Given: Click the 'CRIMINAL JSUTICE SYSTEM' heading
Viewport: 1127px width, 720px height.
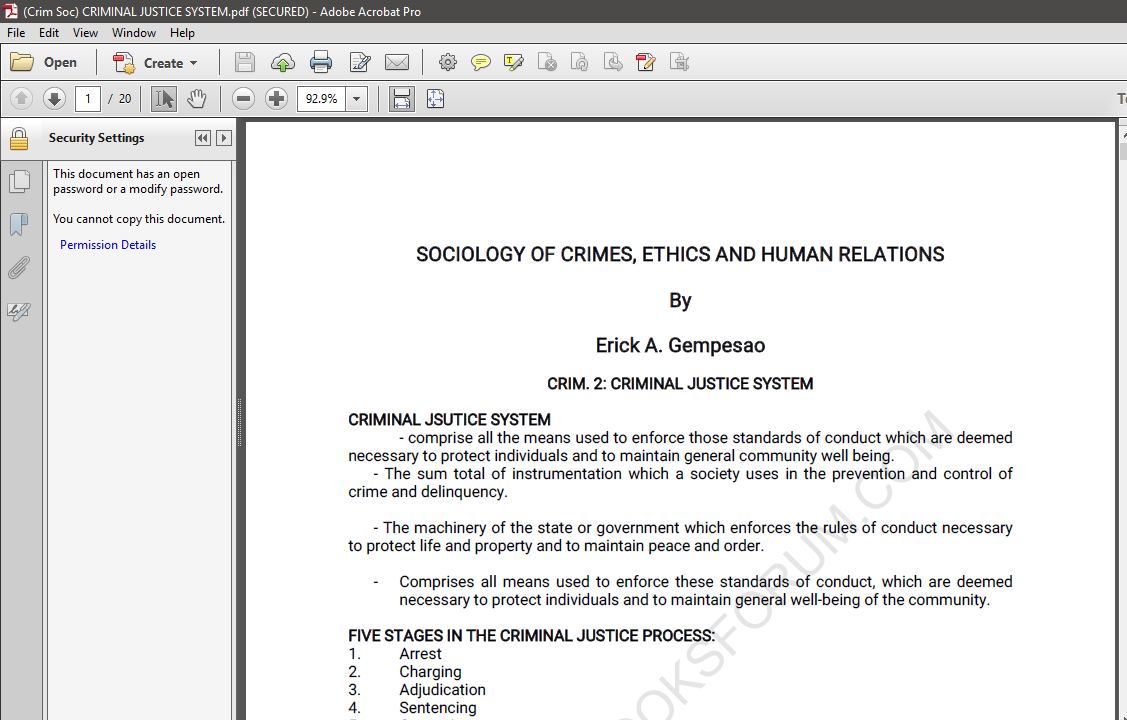Looking at the screenshot, I should (x=449, y=420).
